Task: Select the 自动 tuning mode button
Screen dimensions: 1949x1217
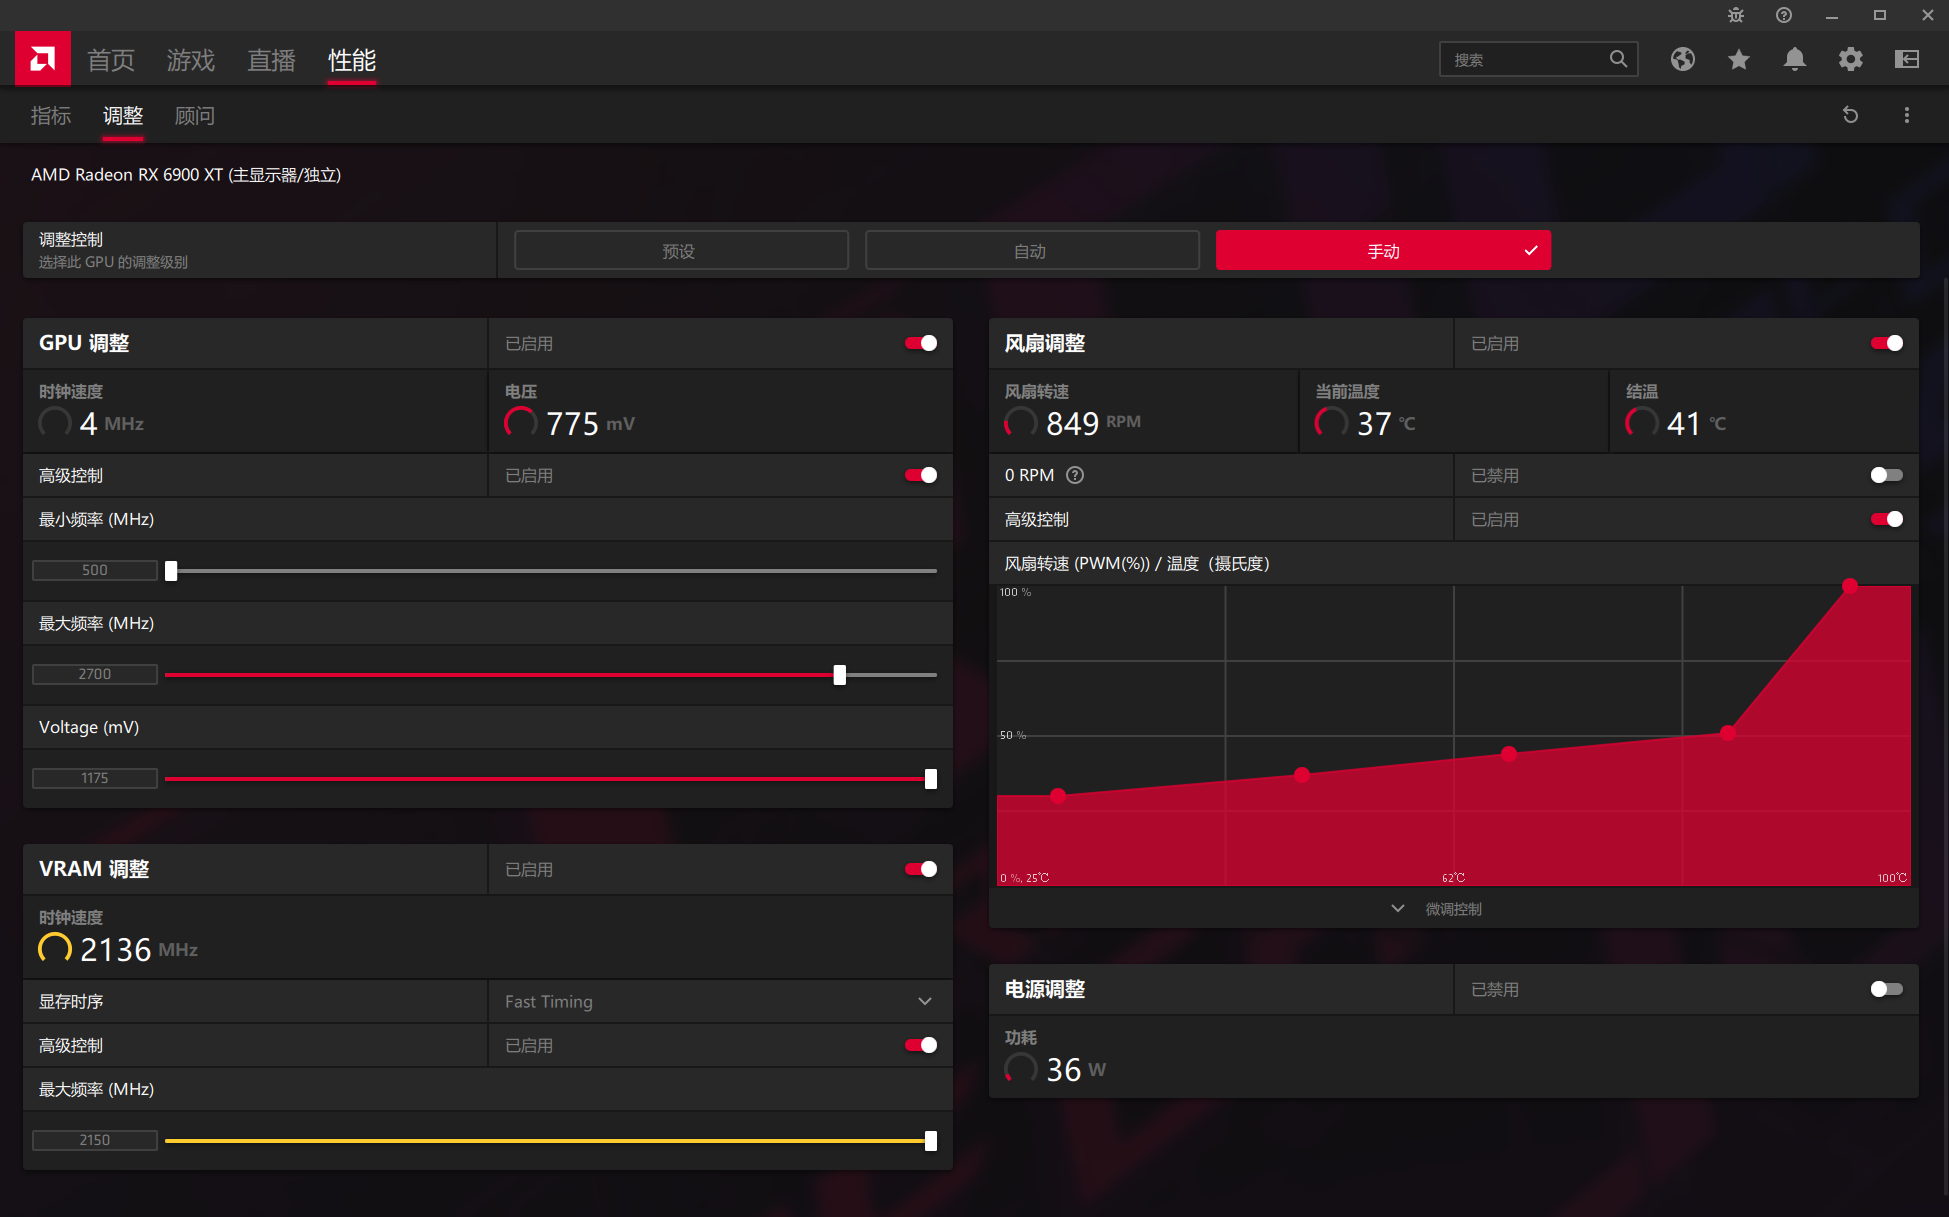Action: point(1031,251)
